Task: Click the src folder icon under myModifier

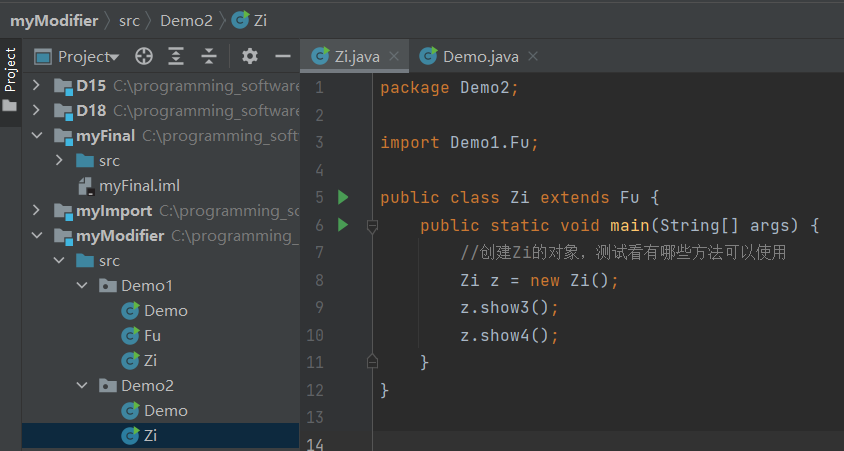Action: (85, 260)
